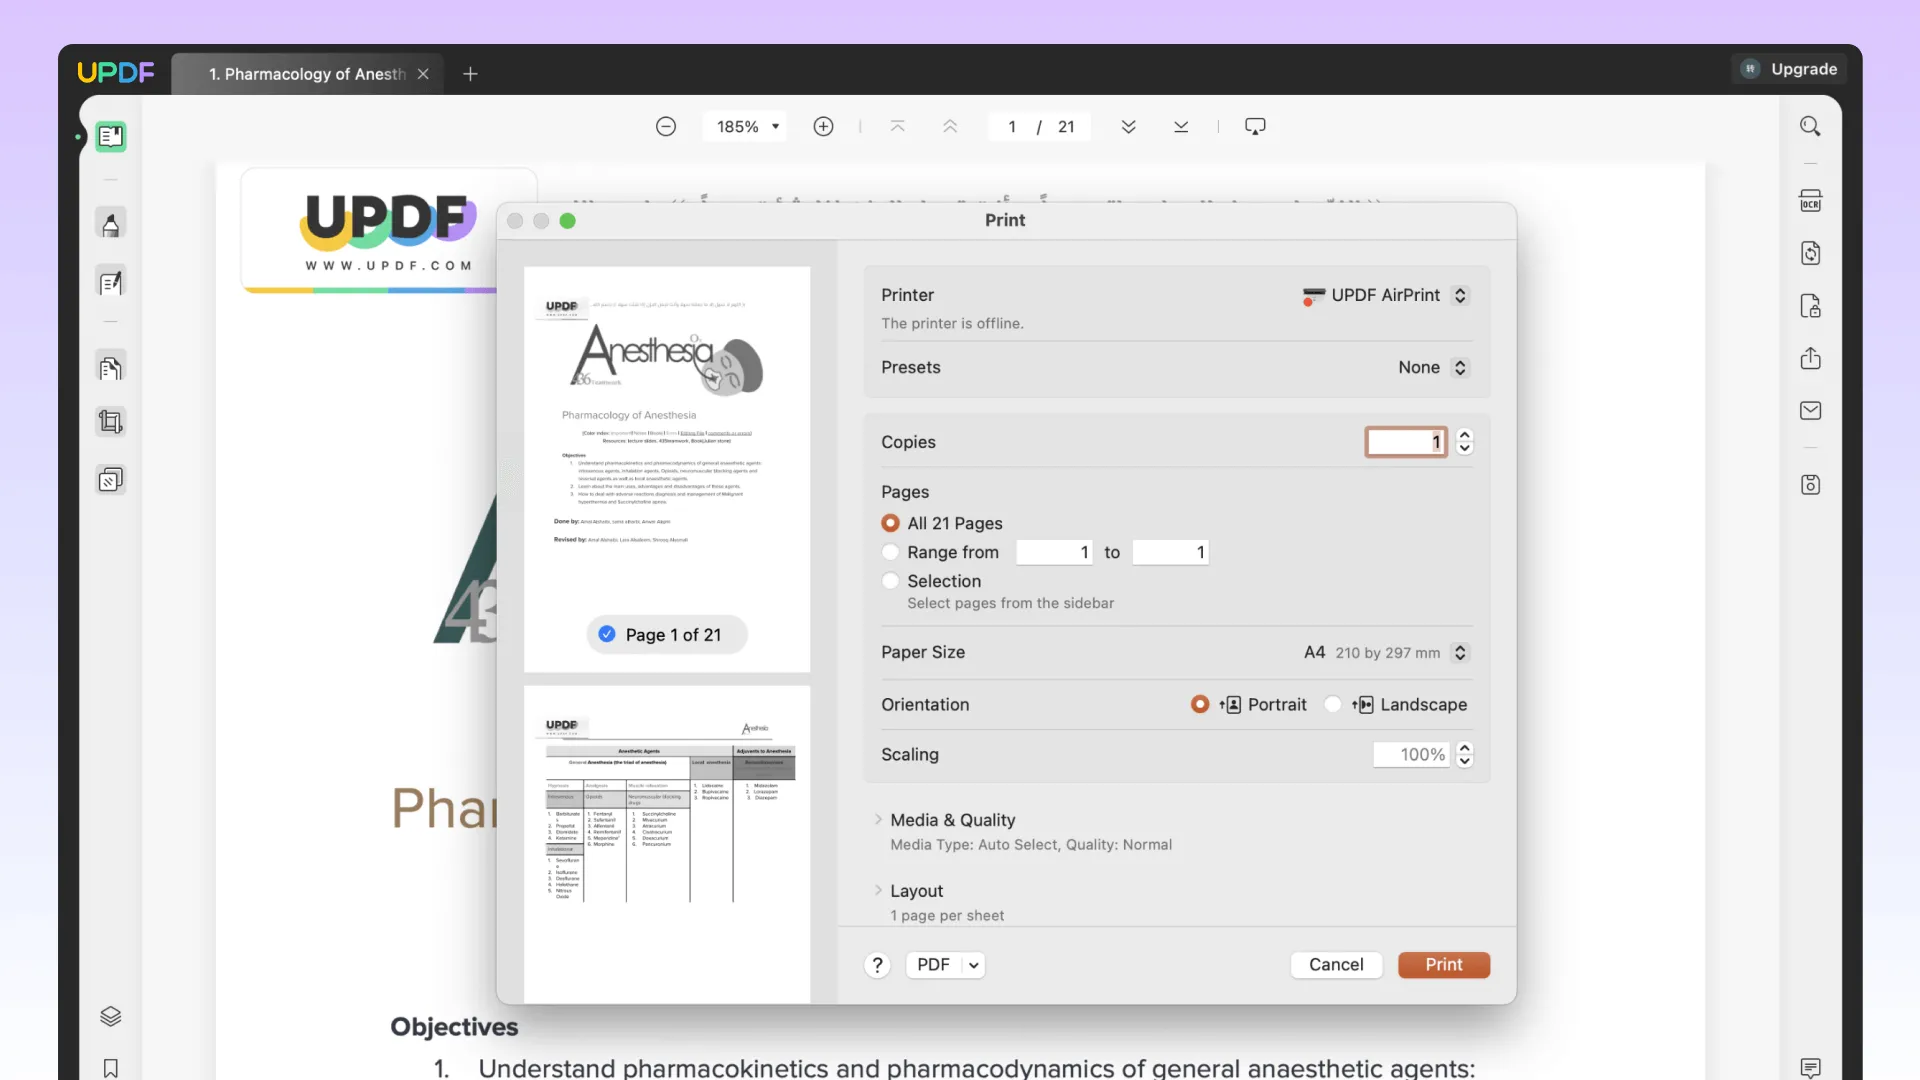Click the Edit/Annotate tool in sidebar
Screen dimensions: 1920x1080
[111, 284]
